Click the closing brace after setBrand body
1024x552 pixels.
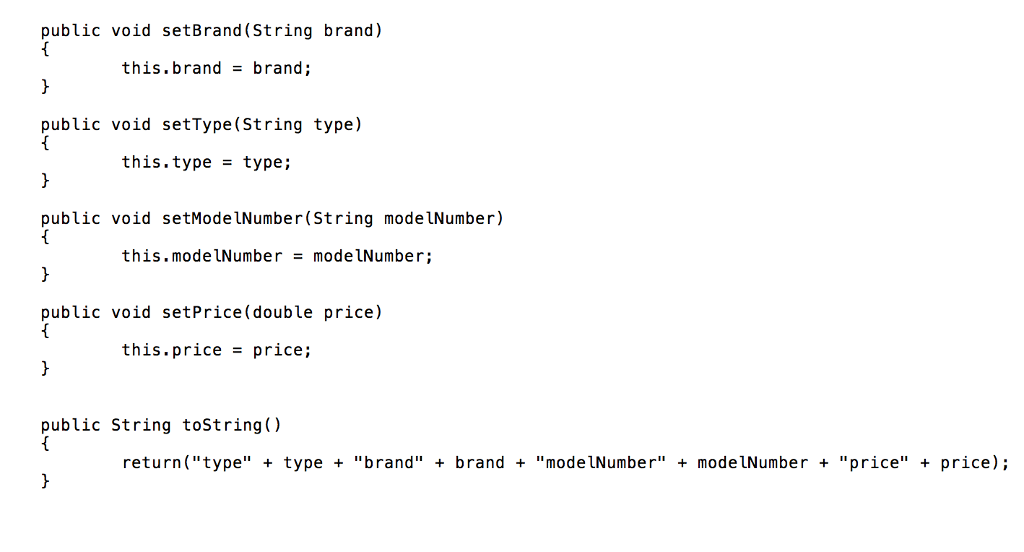click(45, 86)
